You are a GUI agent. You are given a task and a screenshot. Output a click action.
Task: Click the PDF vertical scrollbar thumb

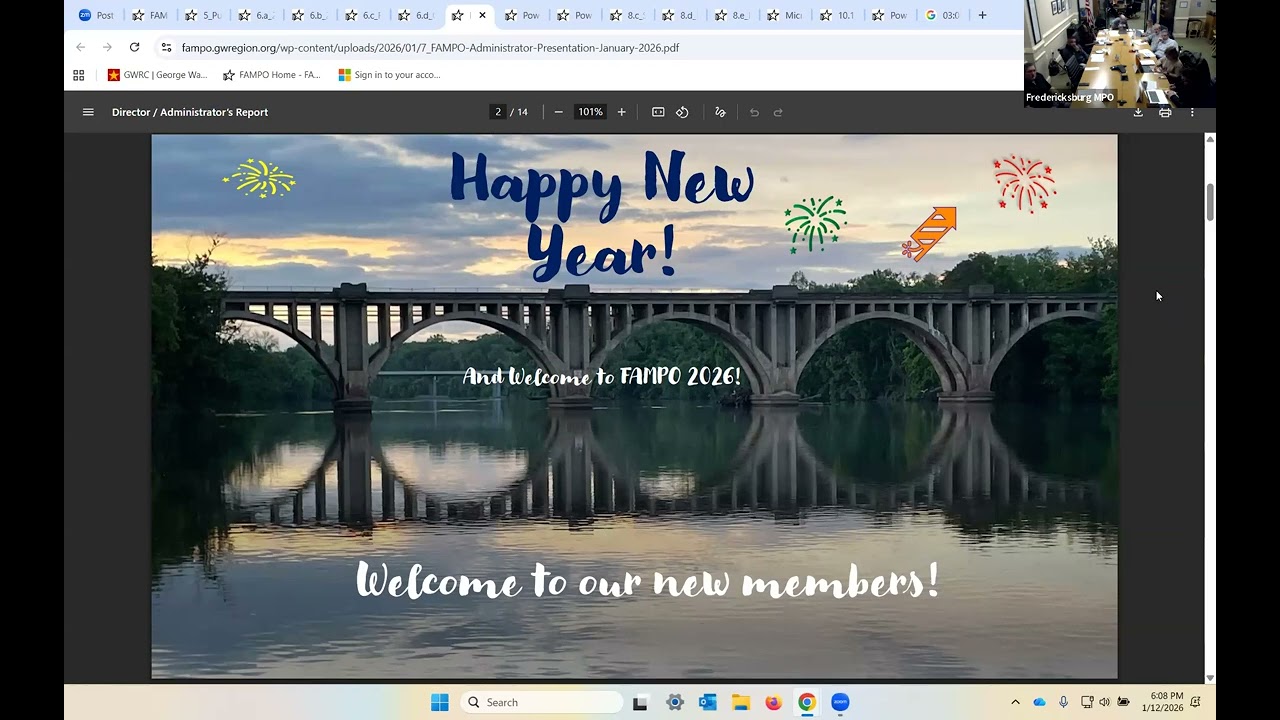[x=1210, y=202]
